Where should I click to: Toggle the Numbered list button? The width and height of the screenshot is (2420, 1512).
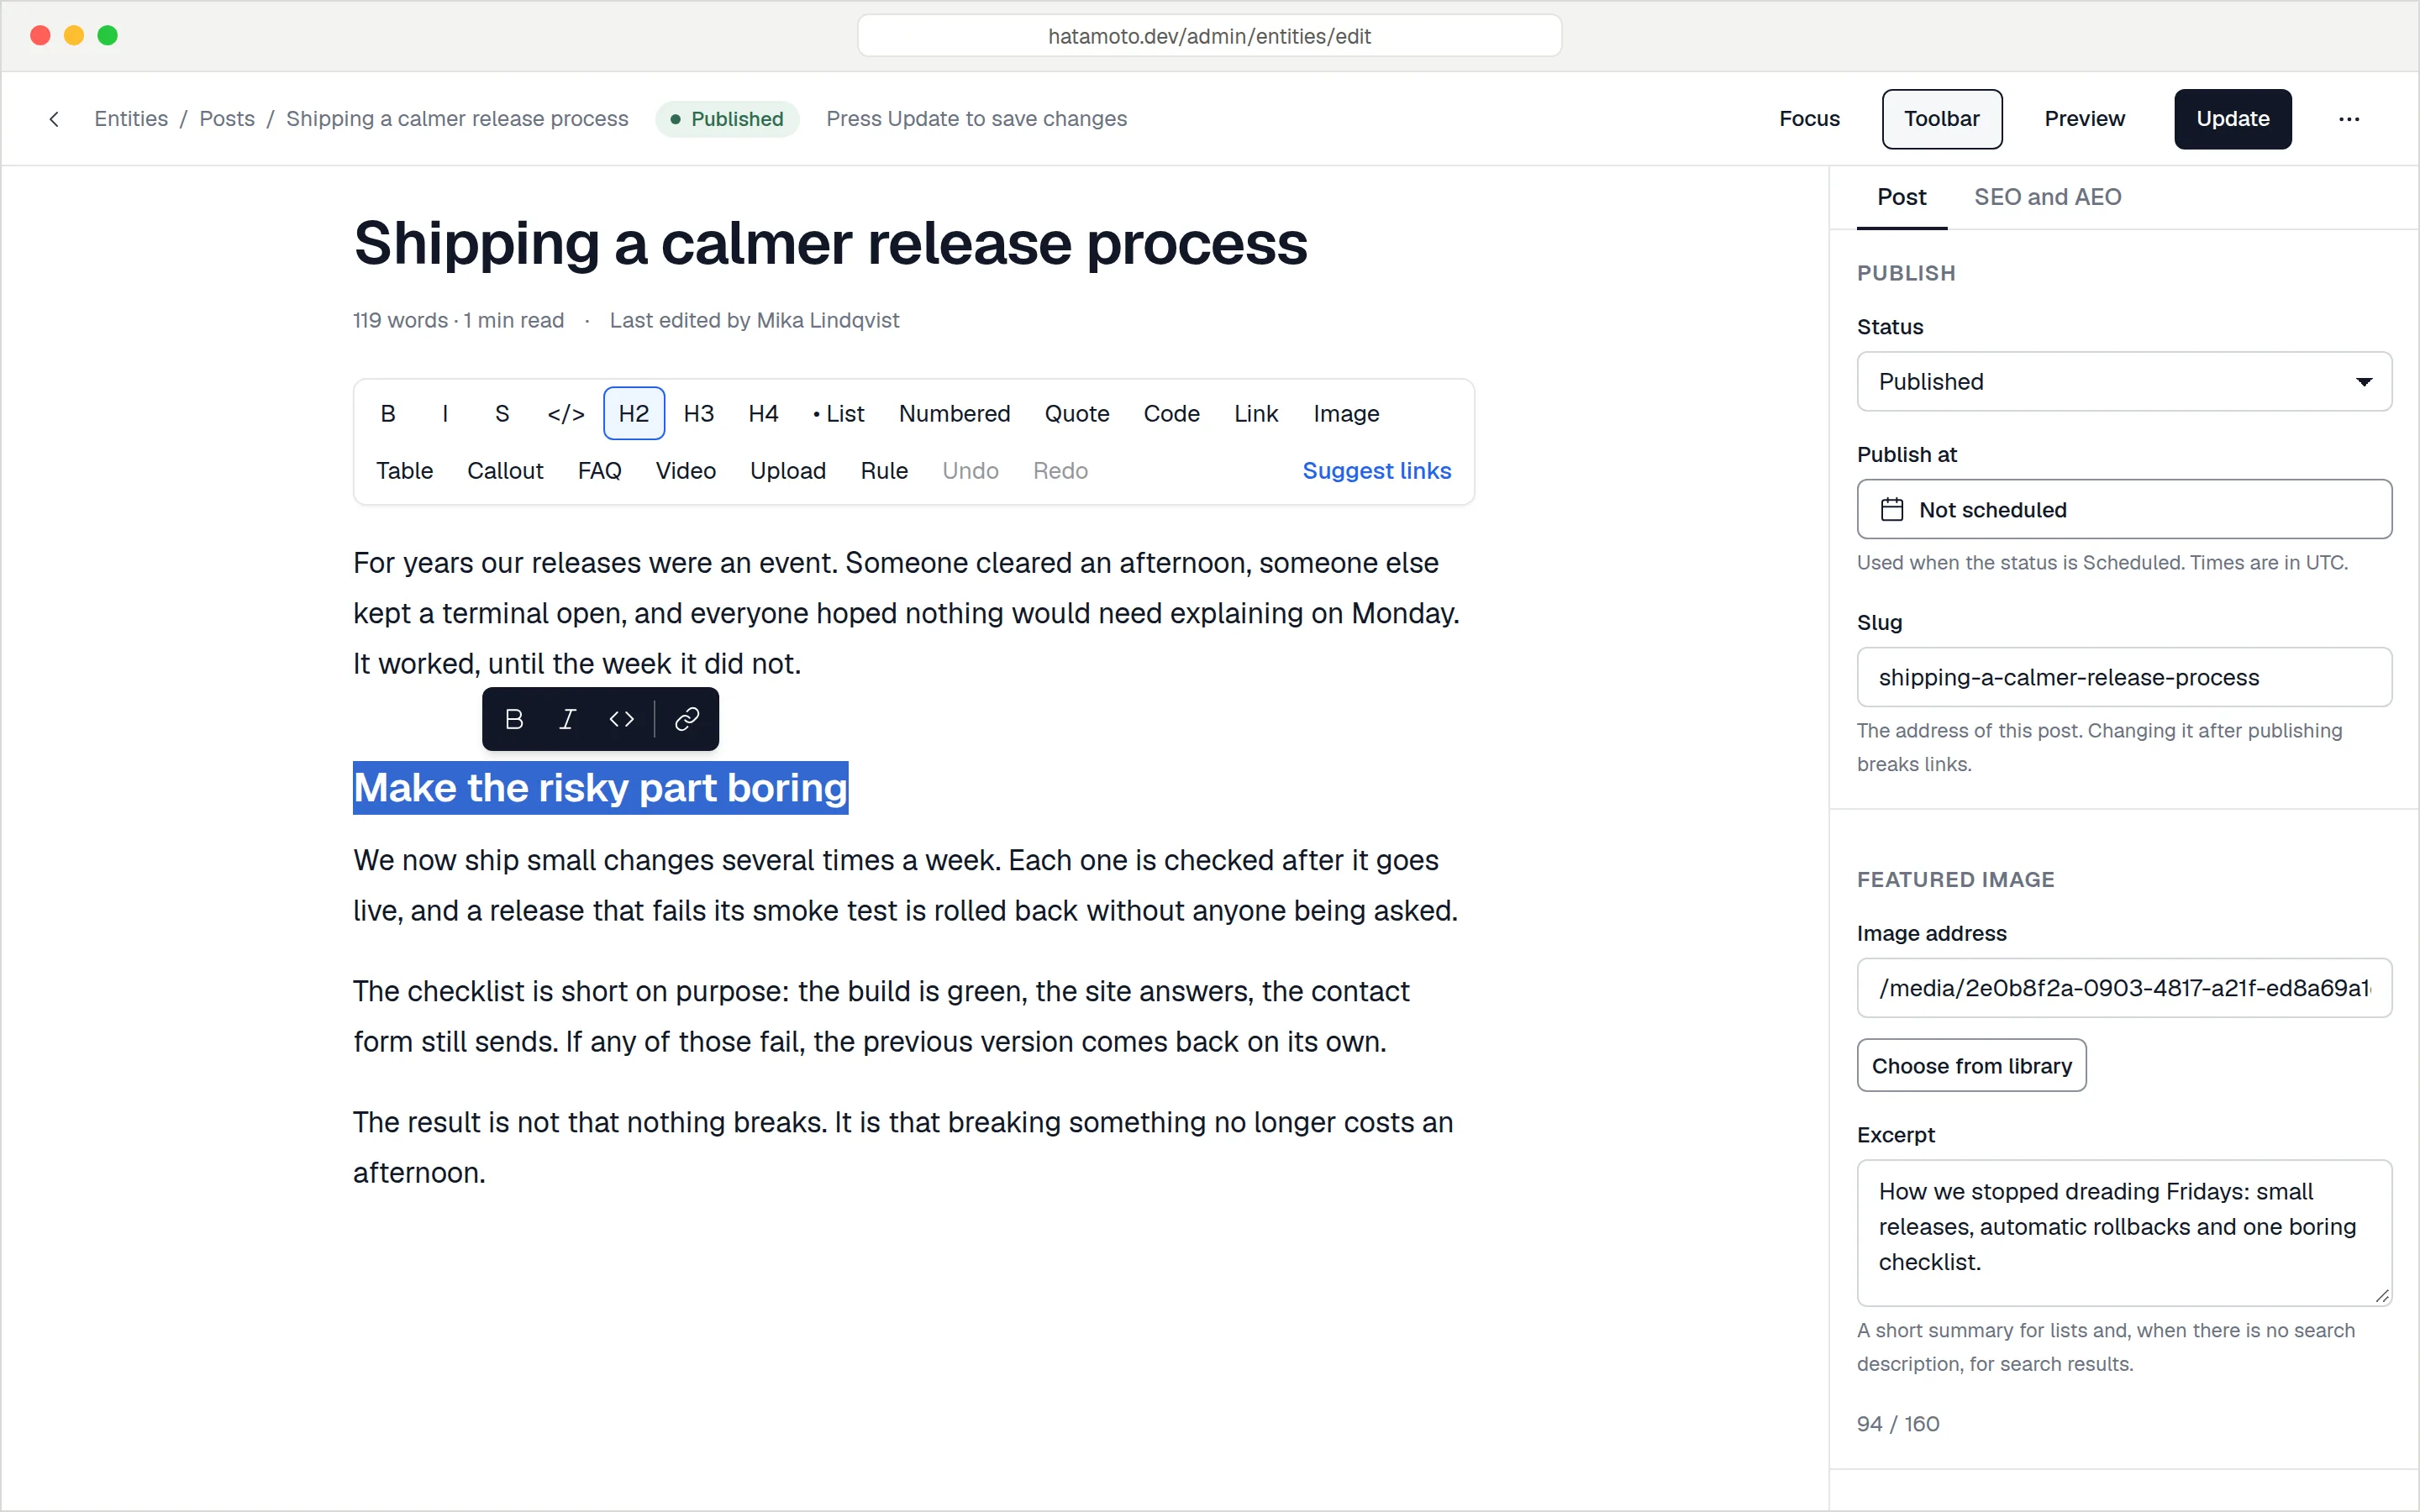tap(954, 413)
